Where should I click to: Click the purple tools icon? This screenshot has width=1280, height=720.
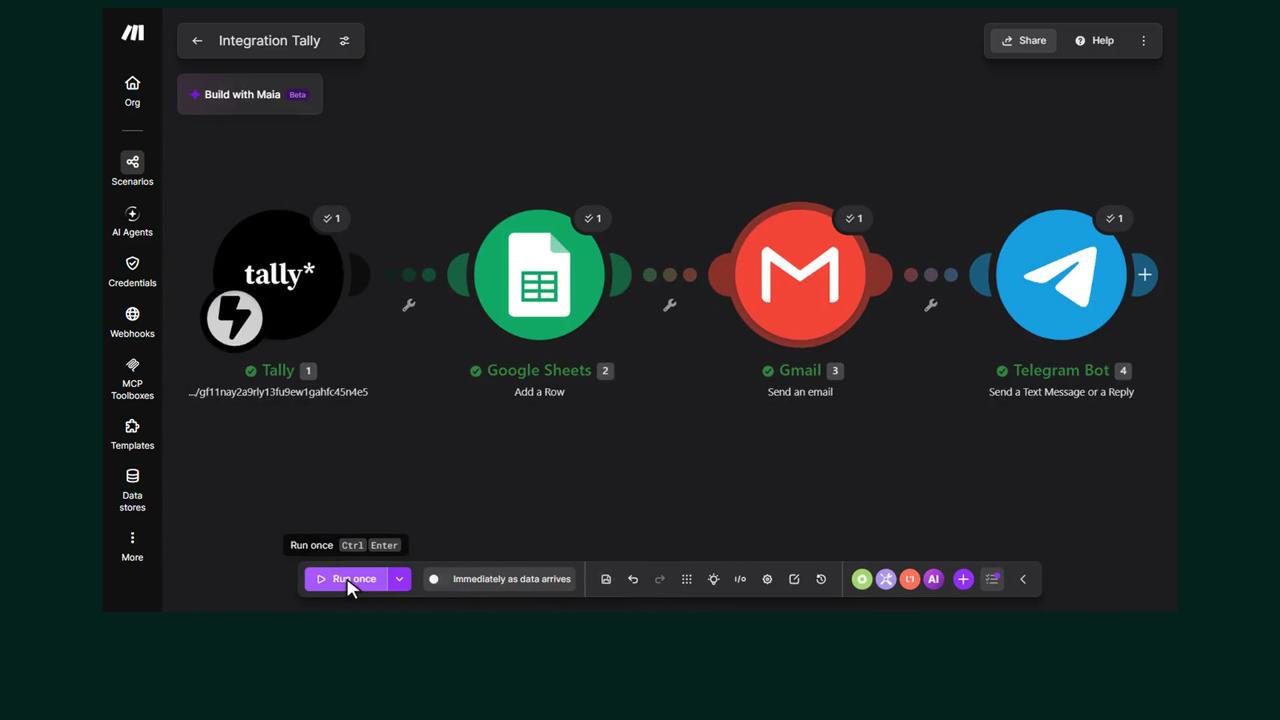point(886,579)
